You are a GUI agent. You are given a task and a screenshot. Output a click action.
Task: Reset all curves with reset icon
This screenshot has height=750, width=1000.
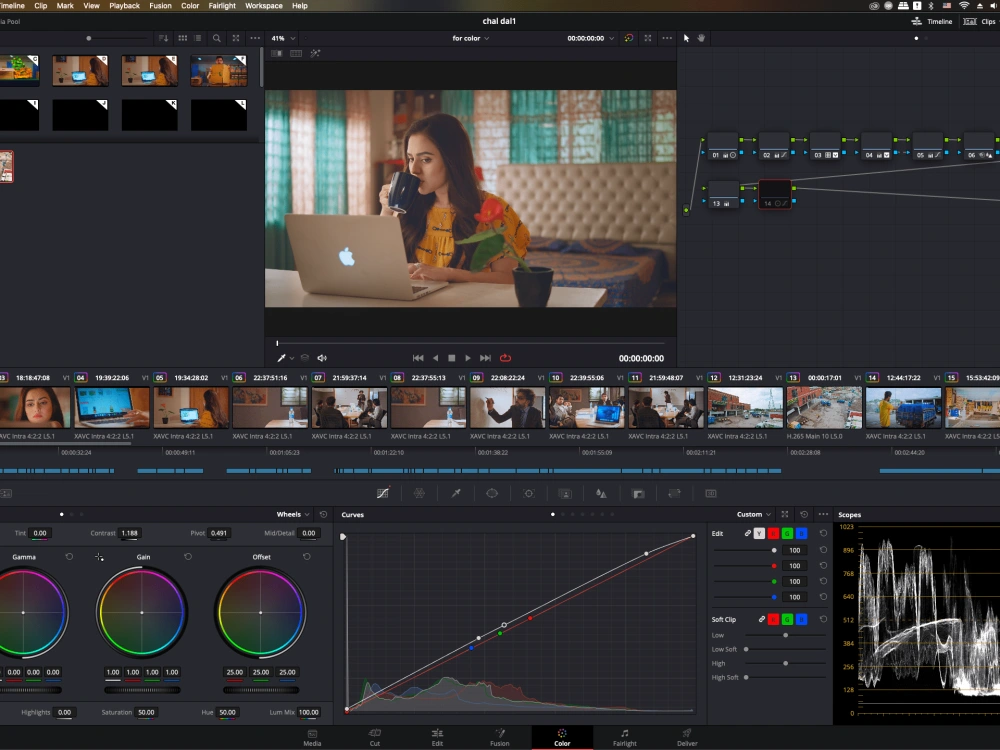pos(804,514)
